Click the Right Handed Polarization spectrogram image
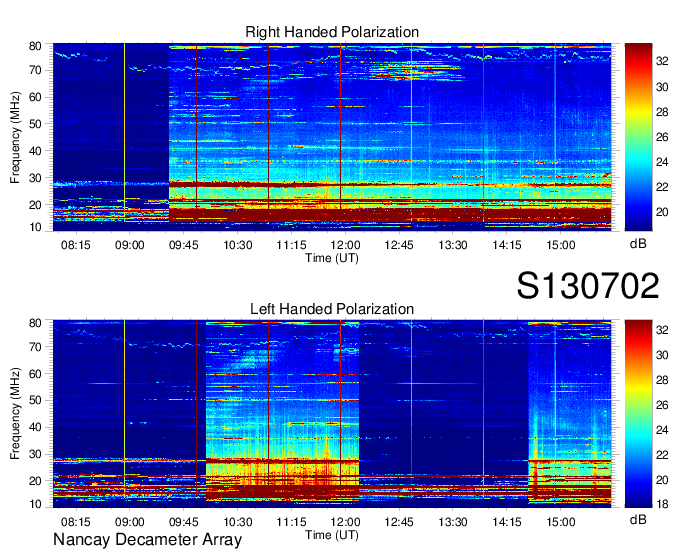This screenshot has height=552, width=680. point(332,137)
